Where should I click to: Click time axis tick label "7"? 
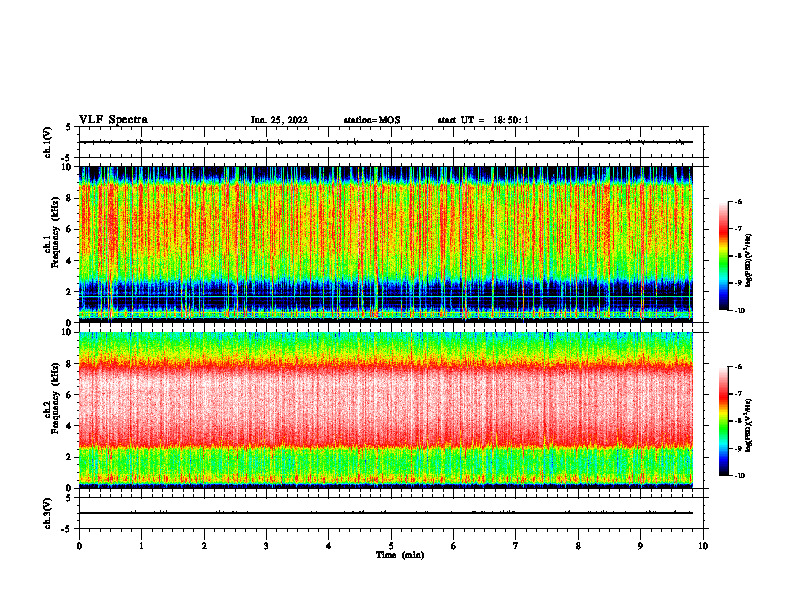pyautogui.click(x=516, y=546)
